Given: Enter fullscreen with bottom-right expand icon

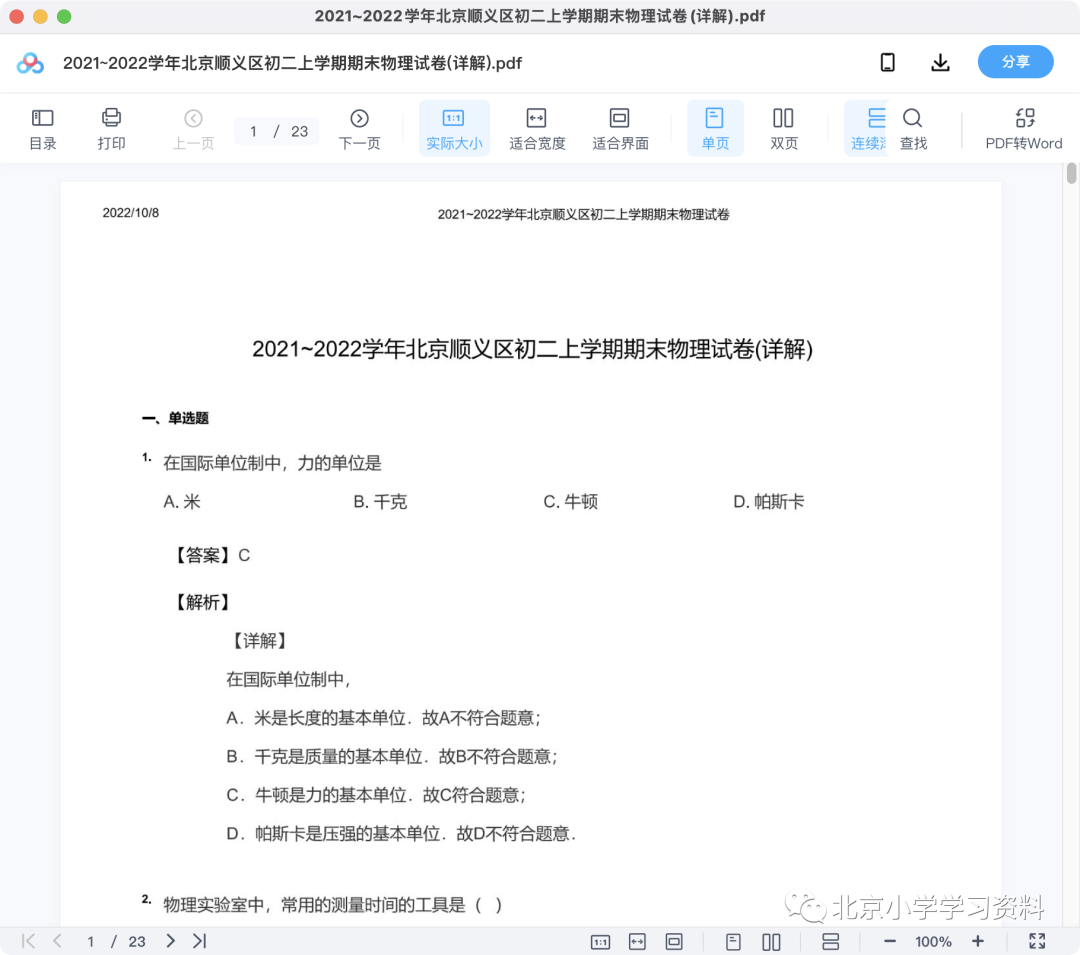Looking at the screenshot, I should 1037,941.
